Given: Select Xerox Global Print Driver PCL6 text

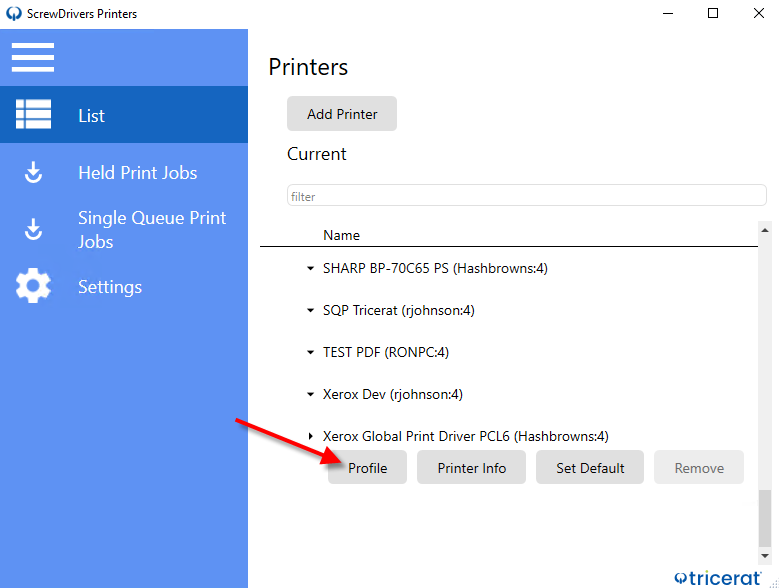Looking at the screenshot, I should [466, 436].
